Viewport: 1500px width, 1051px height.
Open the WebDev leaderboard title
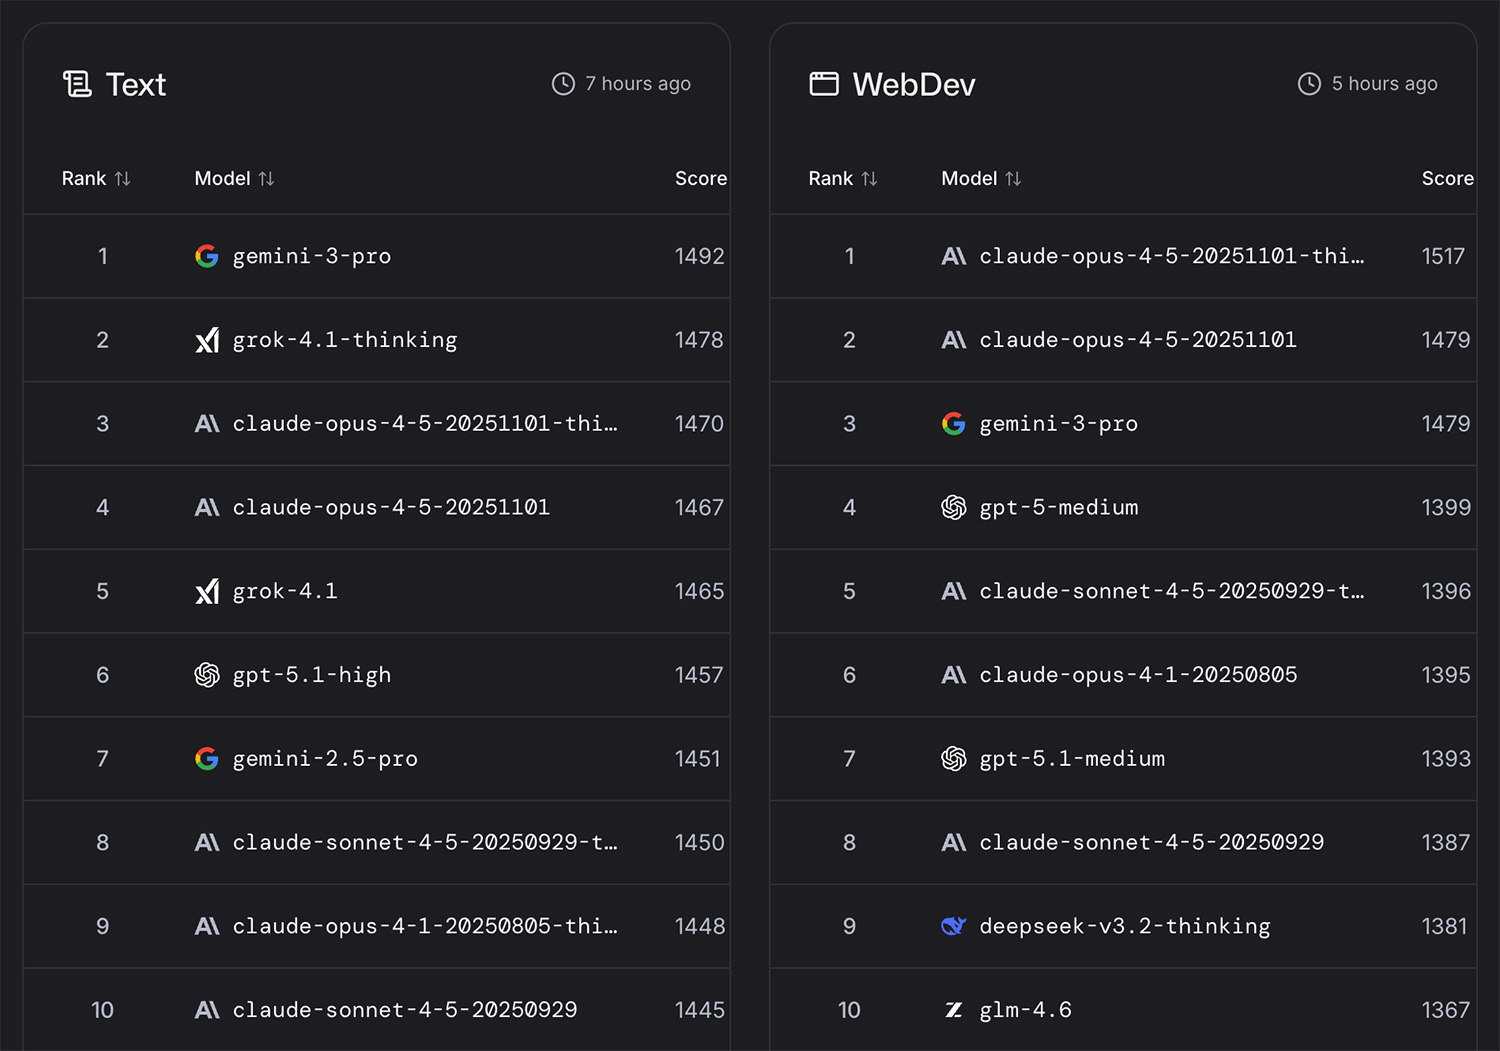pos(913,85)
